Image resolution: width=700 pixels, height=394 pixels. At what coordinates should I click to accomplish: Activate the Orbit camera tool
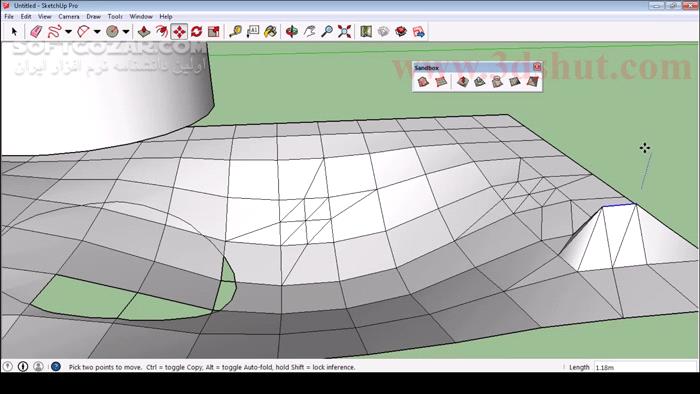pos(292,32)
